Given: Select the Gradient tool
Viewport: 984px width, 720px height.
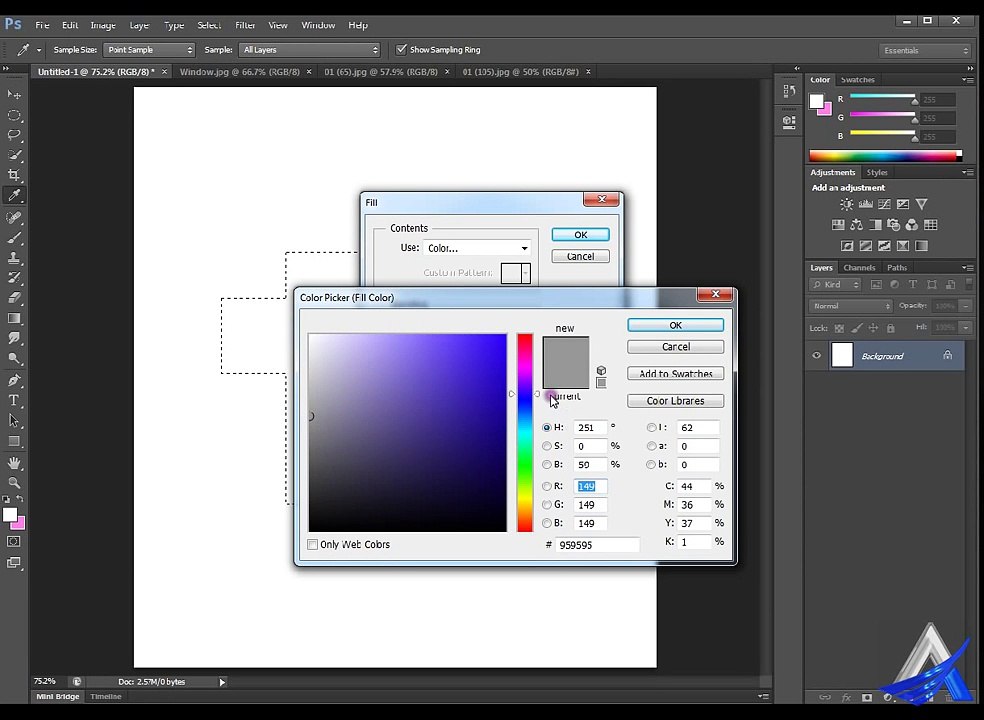Looking at the screenshot, I should [x=14, y=318].
